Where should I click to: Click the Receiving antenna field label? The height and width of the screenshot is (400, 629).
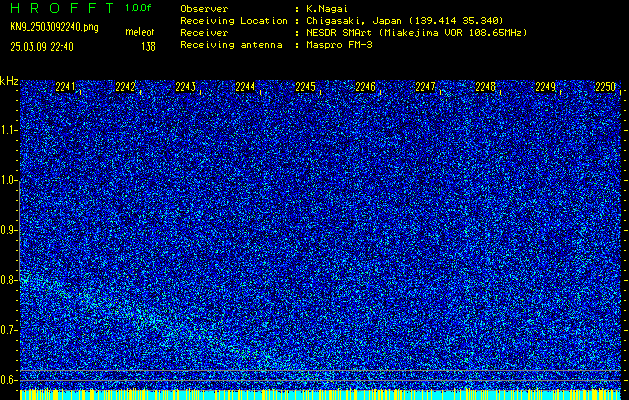click(x=231, y=45)
